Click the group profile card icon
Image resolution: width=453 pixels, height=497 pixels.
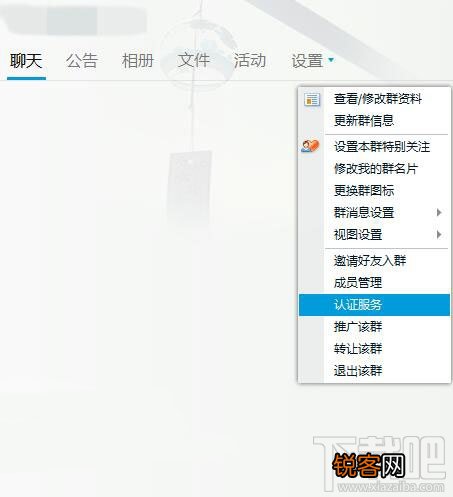(312, 100)
